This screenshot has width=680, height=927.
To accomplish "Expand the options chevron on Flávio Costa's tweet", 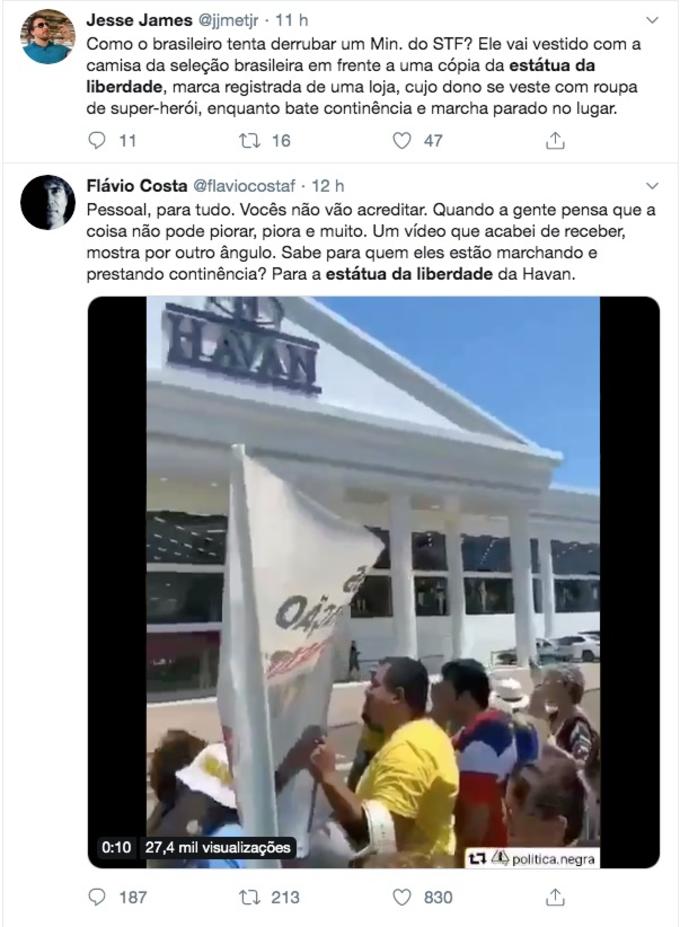I will pos(652,186).
